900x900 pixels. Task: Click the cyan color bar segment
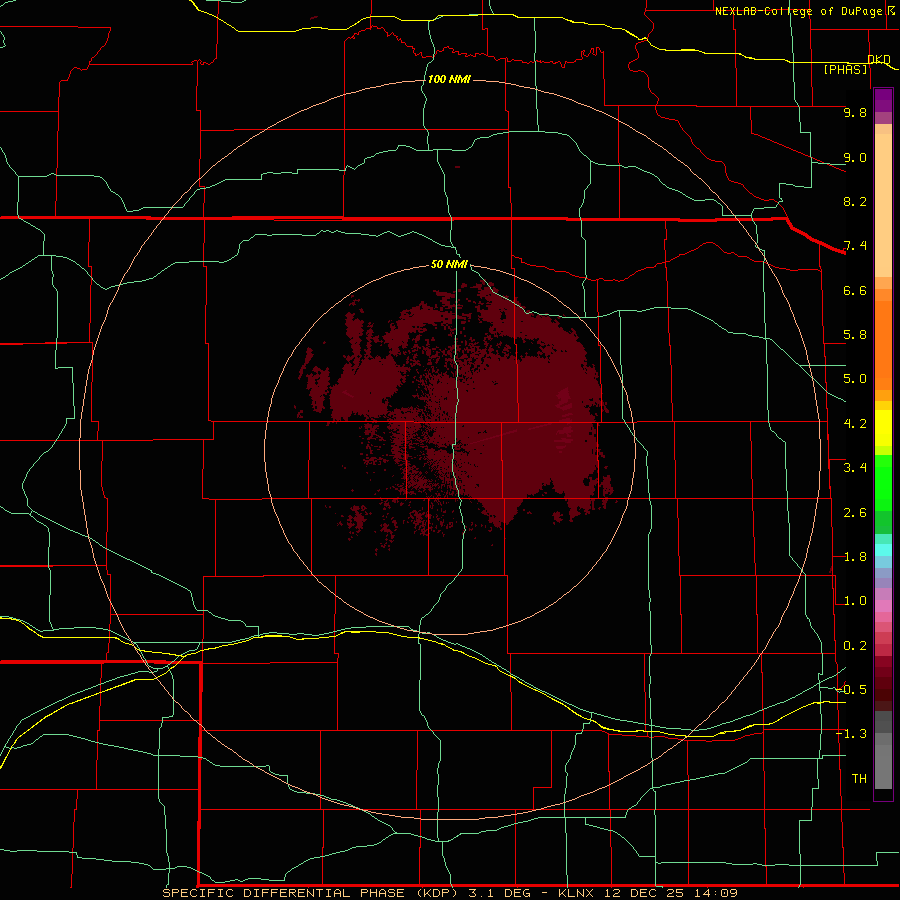click(883, 550)
